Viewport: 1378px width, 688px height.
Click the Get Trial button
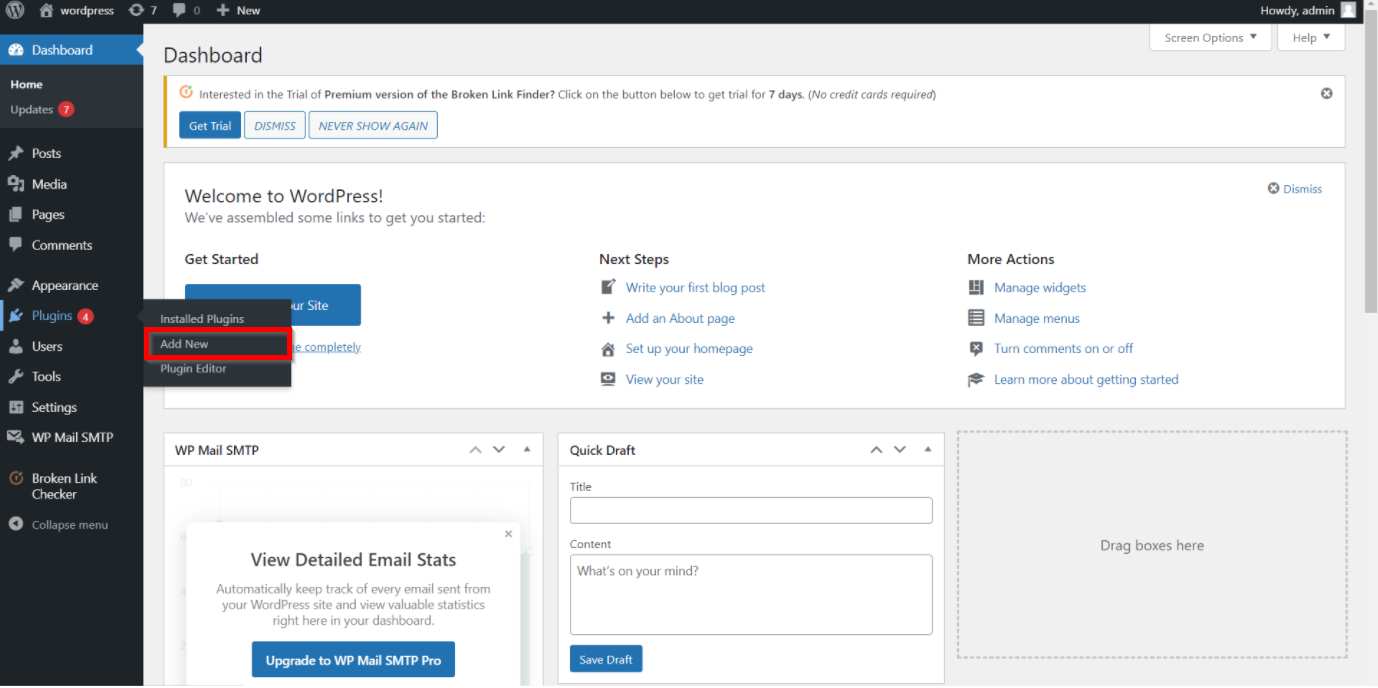(x=210, y=126)
